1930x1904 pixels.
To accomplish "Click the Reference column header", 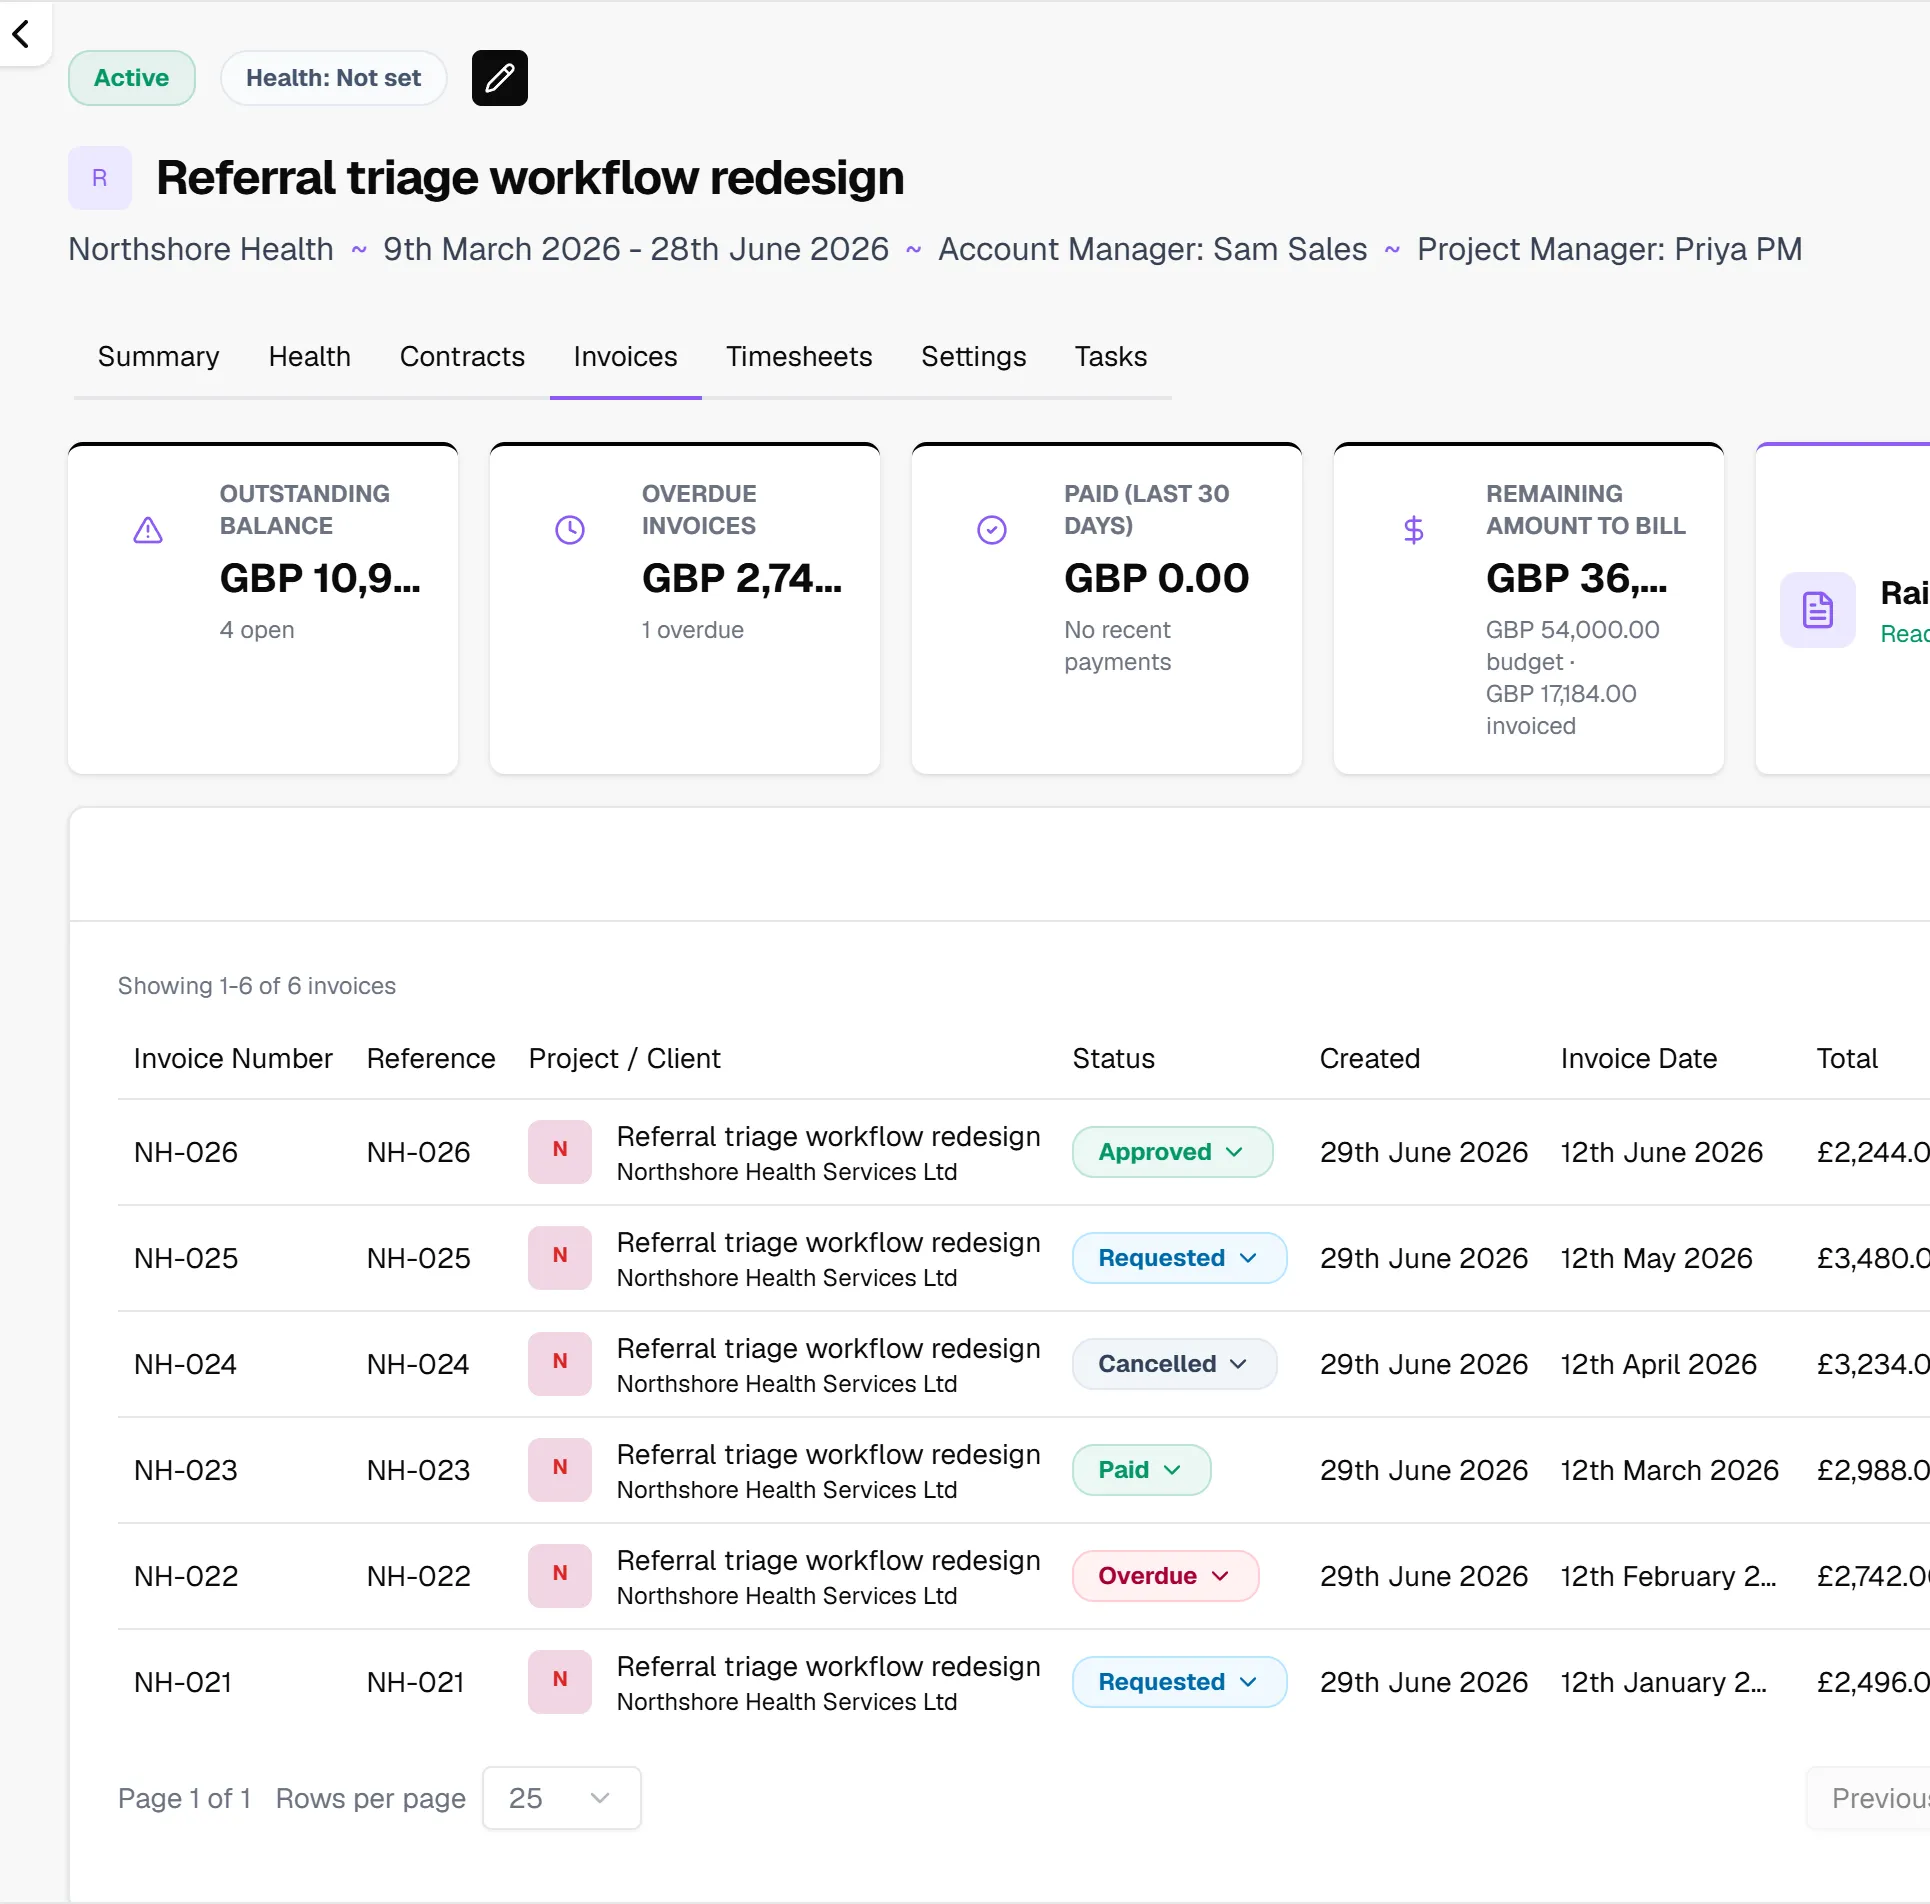I will click(431, 1059).
